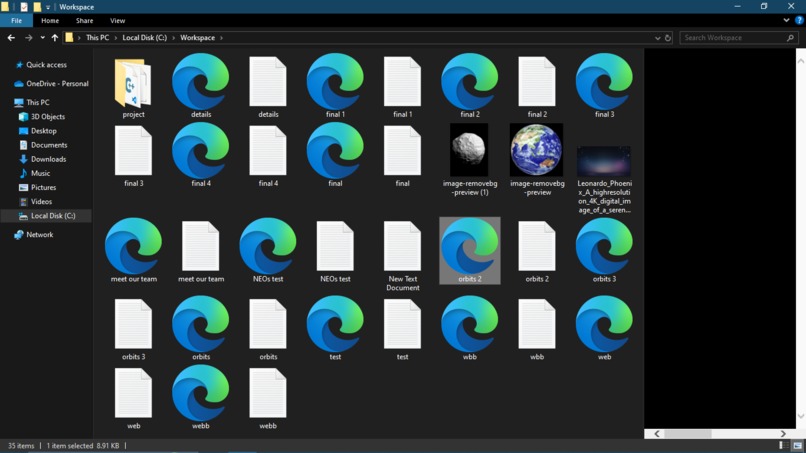
Task: Open the address bar history dropdown
Action: [657, 38]
